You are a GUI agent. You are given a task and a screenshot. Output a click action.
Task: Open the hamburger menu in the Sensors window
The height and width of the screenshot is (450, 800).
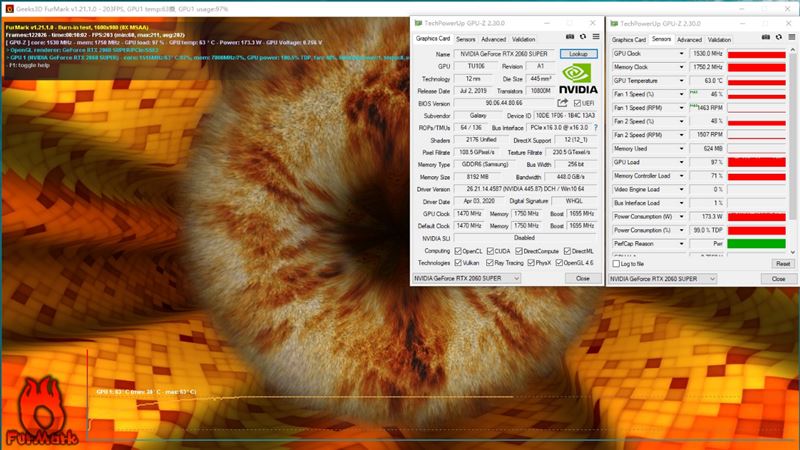(x=791, y=37)
